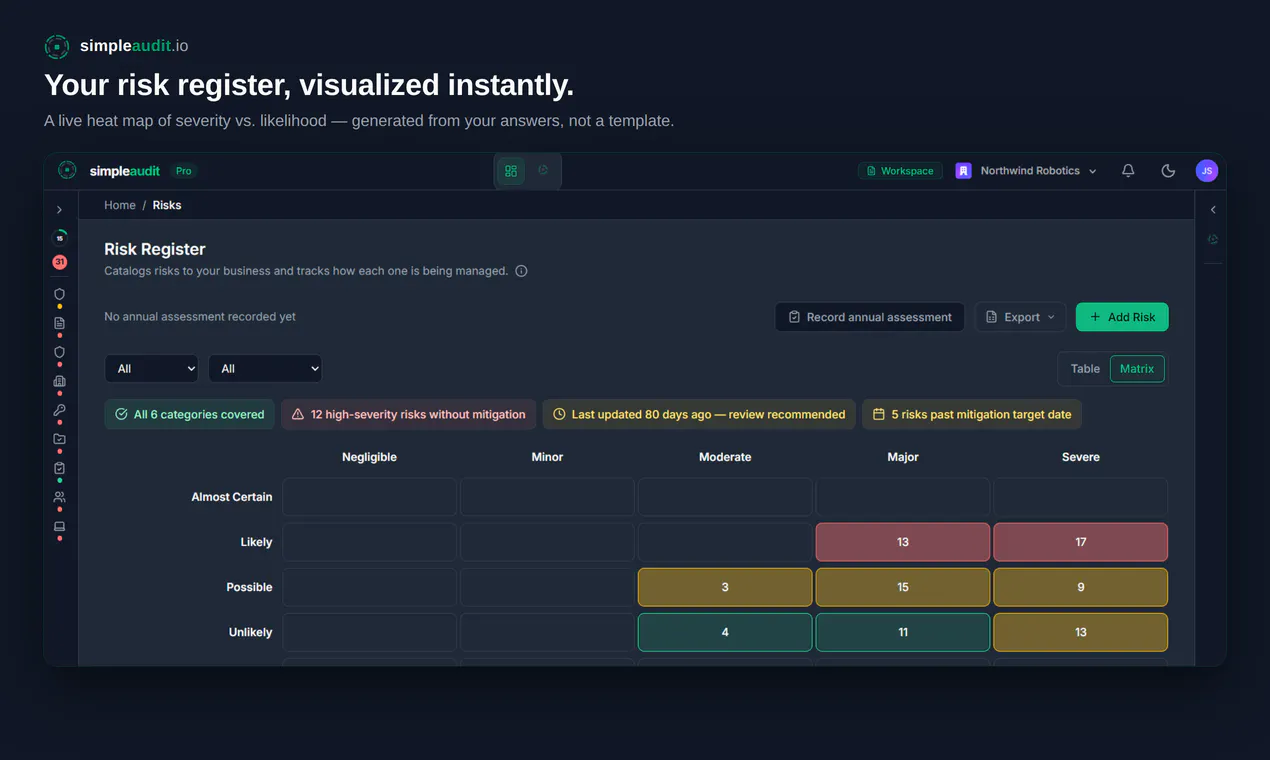
Task: Click 12 high-severity risks without mitigation chip
Action: pos(409,414)
